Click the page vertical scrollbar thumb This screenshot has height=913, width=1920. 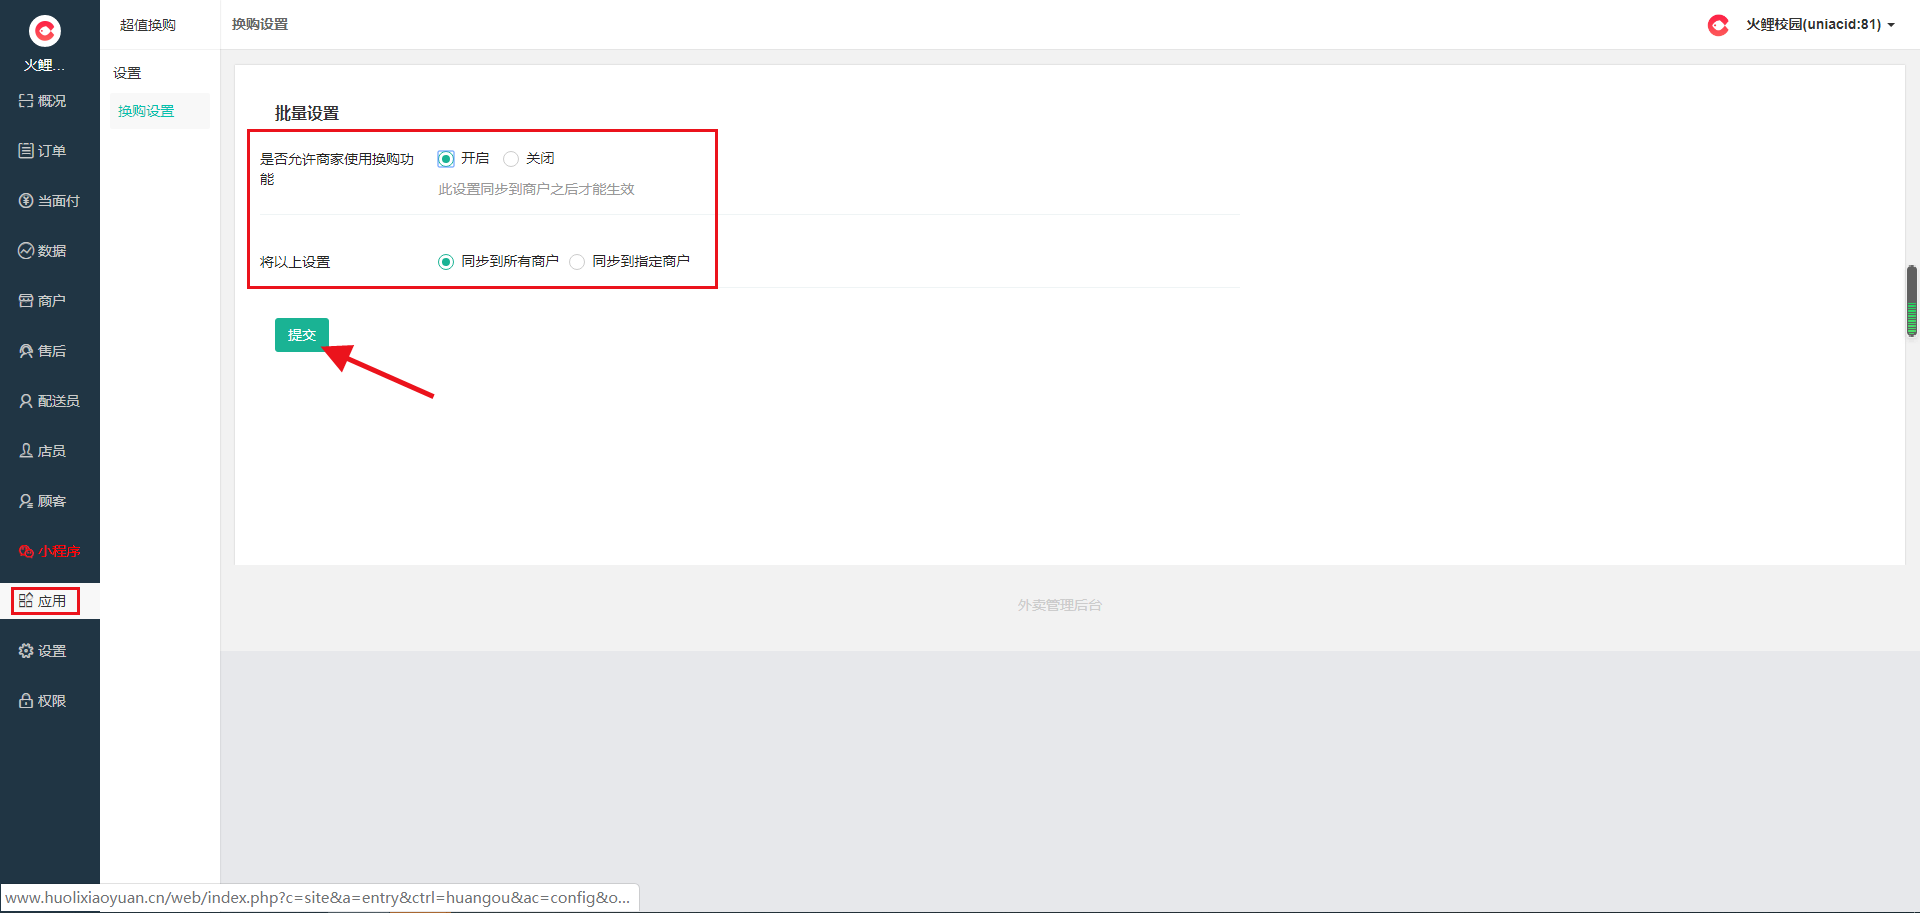click(1912, 301)
